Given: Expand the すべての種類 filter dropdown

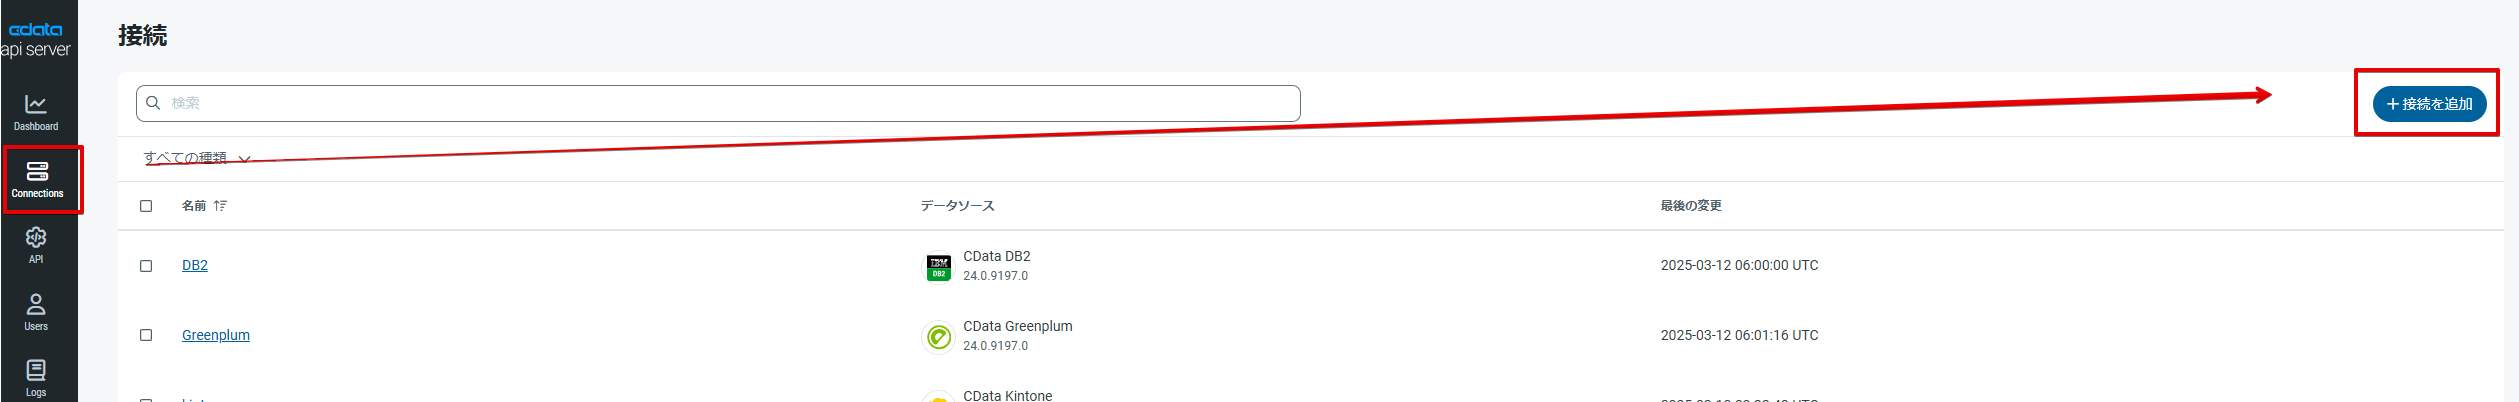Looking at the screenshot, I should 197,158.
